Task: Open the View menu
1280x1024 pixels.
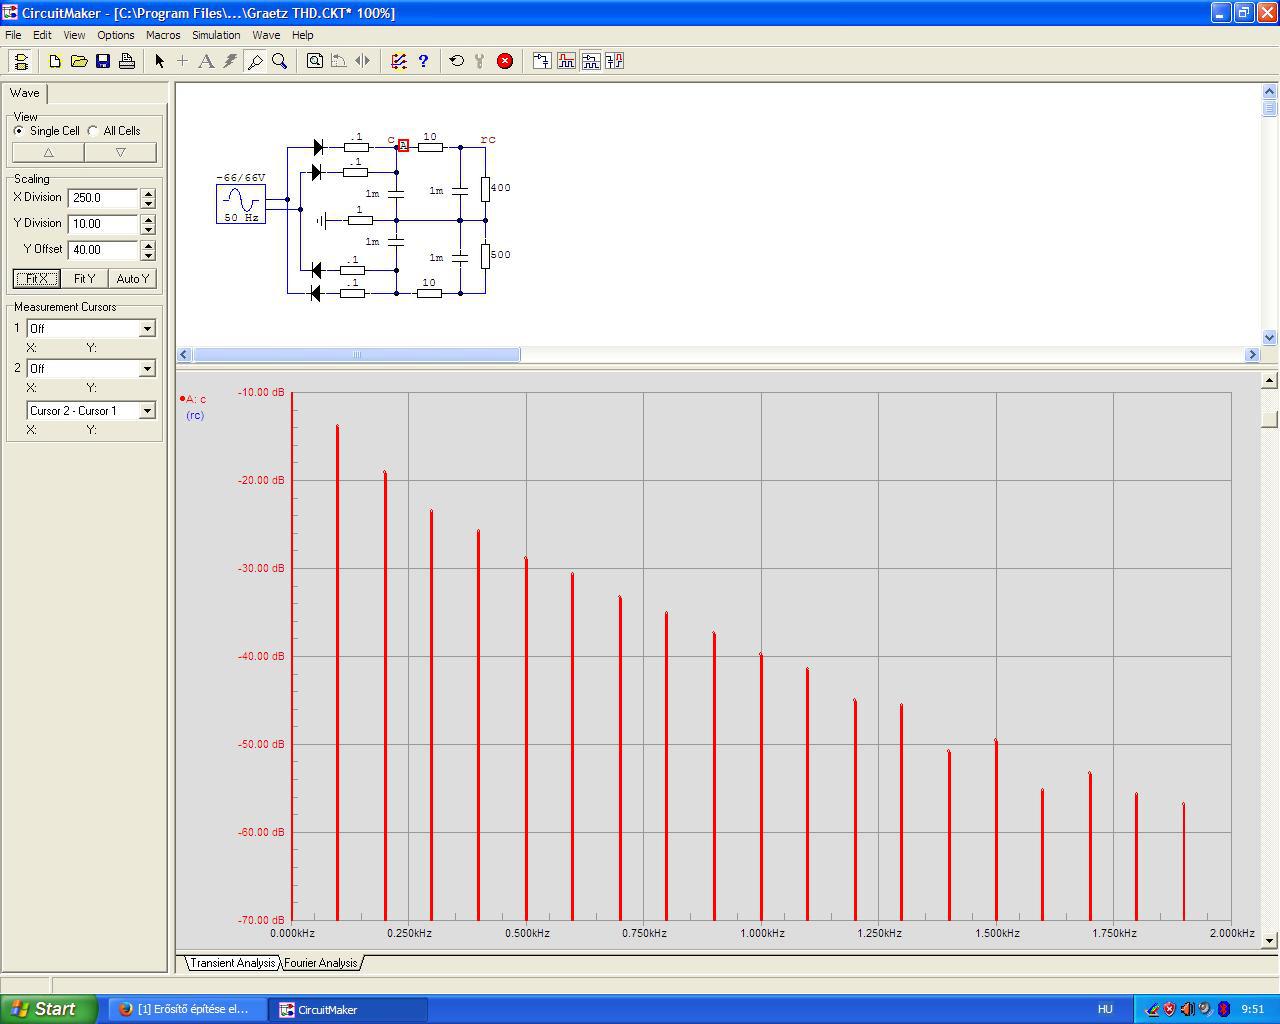Action: (x=74, y=35)
